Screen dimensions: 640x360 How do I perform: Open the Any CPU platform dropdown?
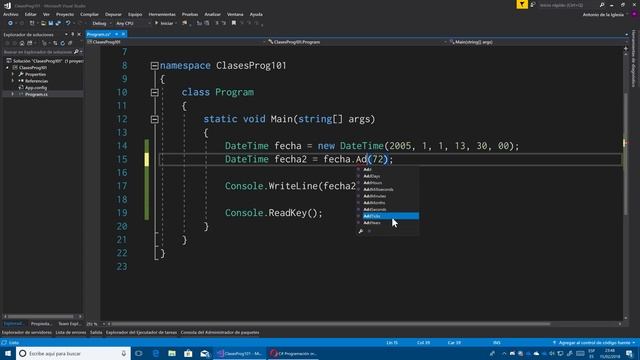click(x=133, y=23)
